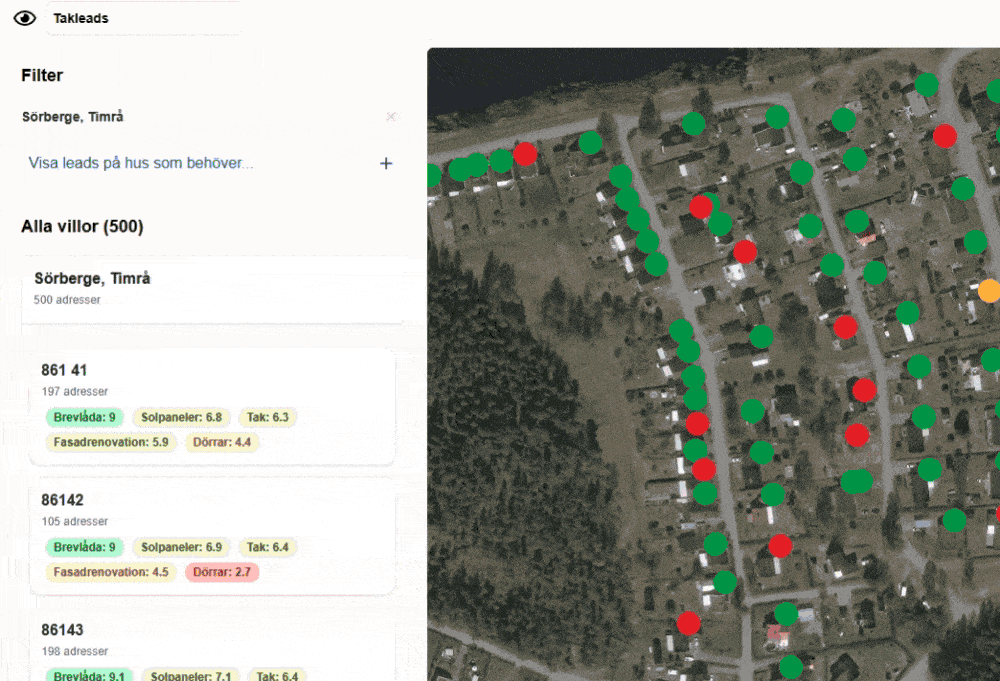Click the Takleads app name

pyautogui.click(x=81, y=18)
